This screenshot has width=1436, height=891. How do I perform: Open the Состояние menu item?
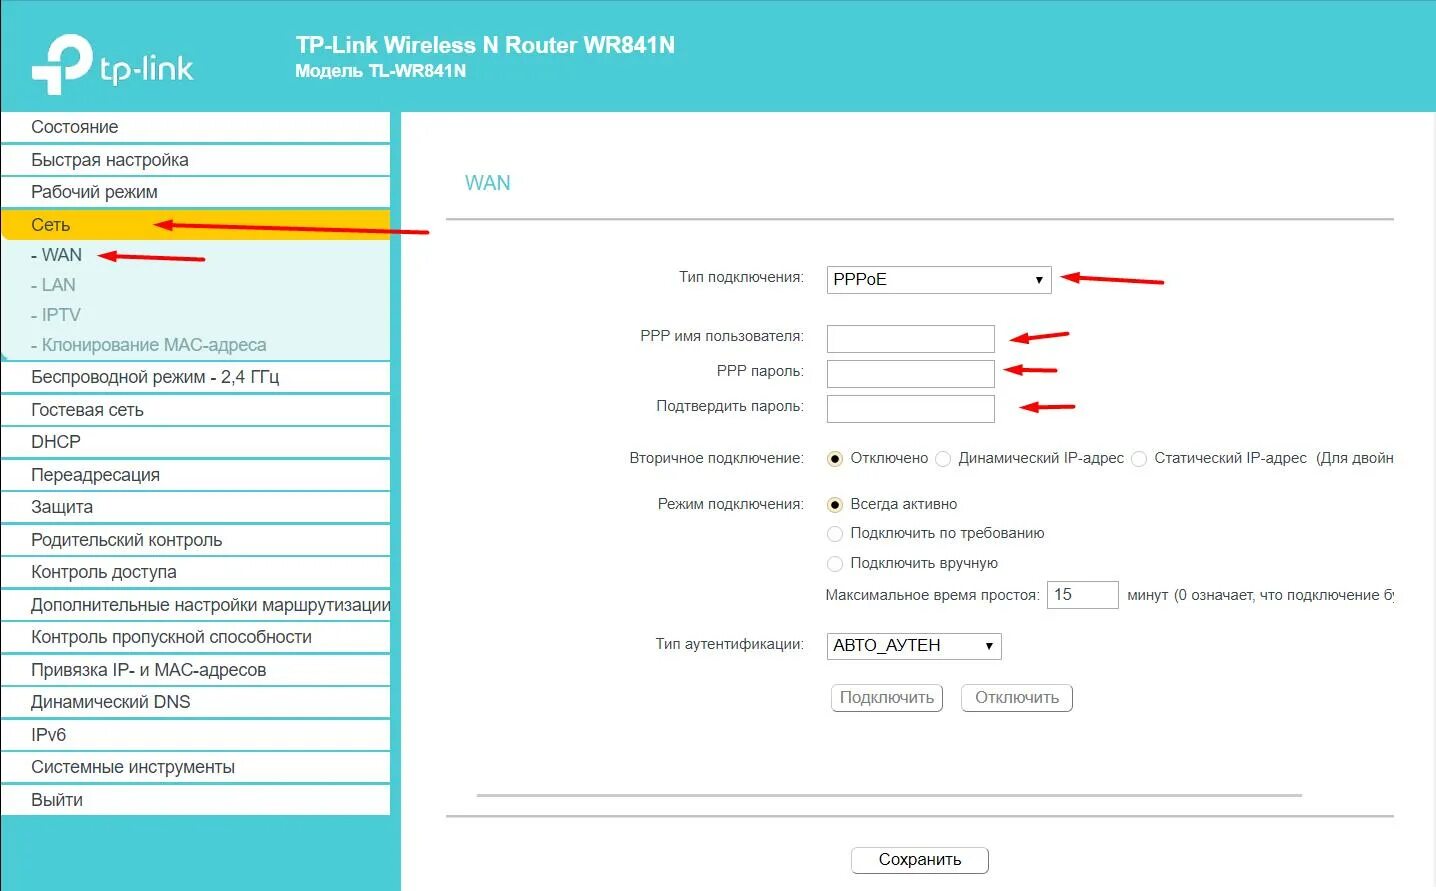click(195, 127)
